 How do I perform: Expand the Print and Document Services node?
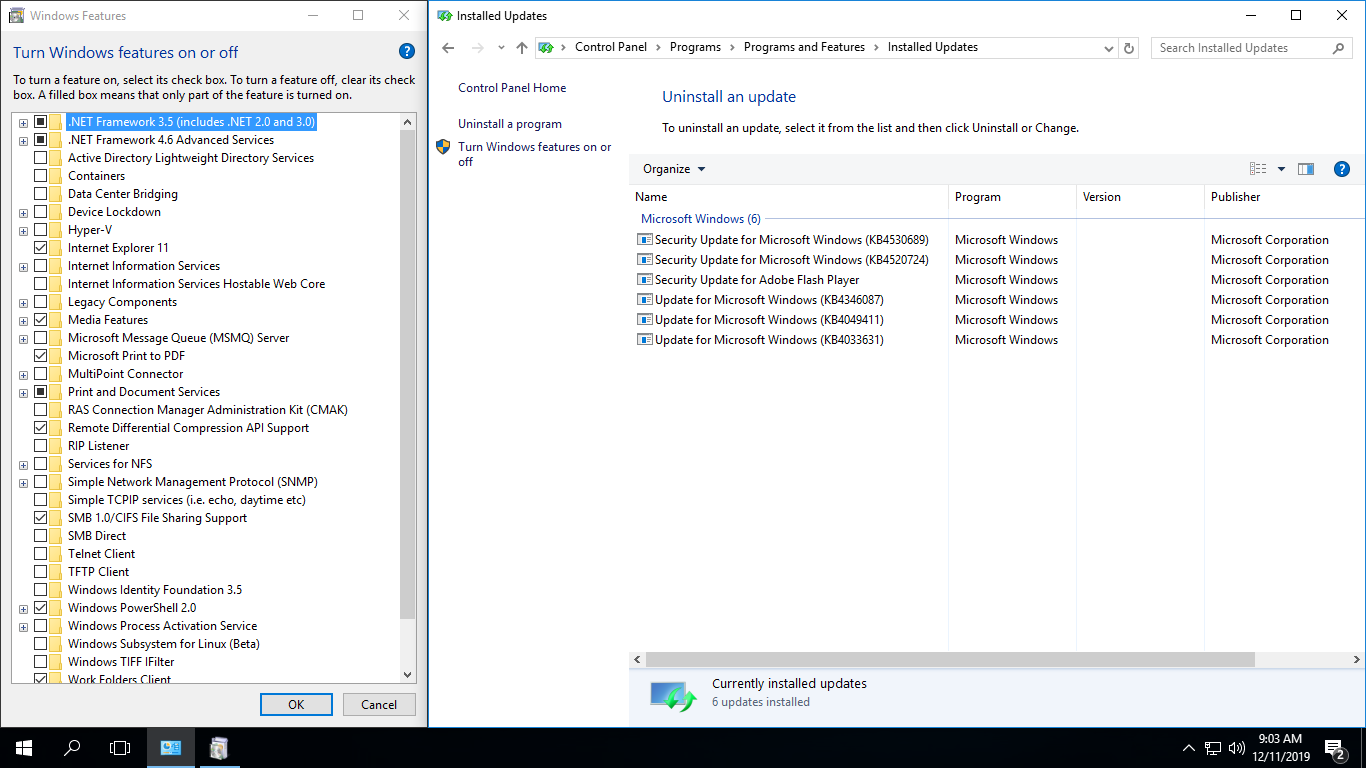pyautogui.click(x=23, y=393)
